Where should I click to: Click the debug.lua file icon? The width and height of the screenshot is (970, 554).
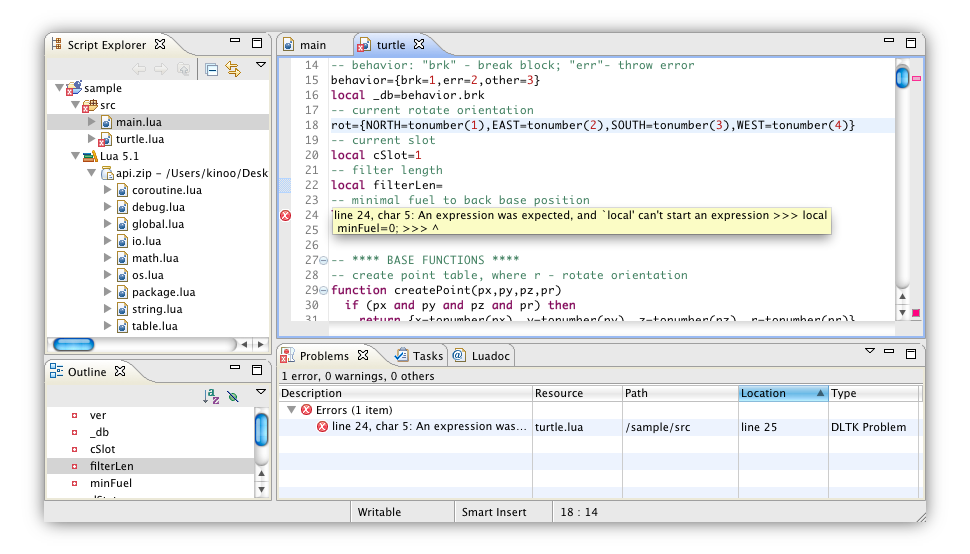tap(122, 207)
